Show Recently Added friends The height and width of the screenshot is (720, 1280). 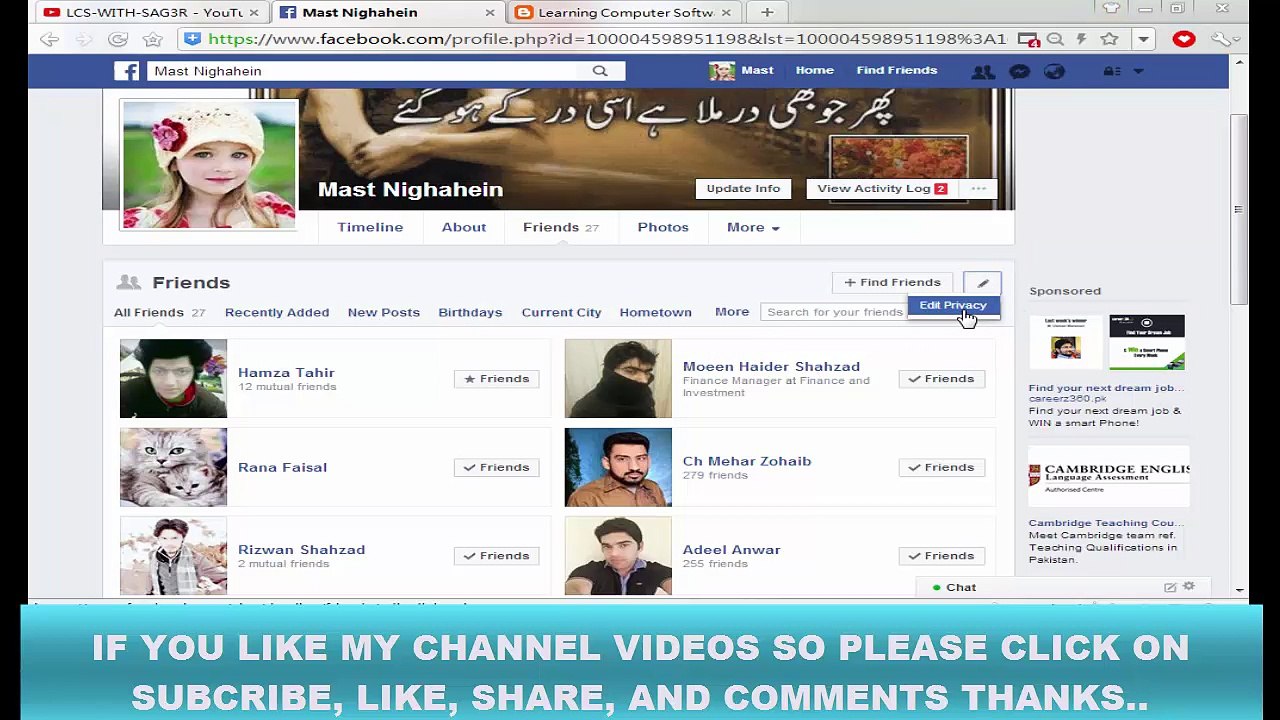coord(277,312)
